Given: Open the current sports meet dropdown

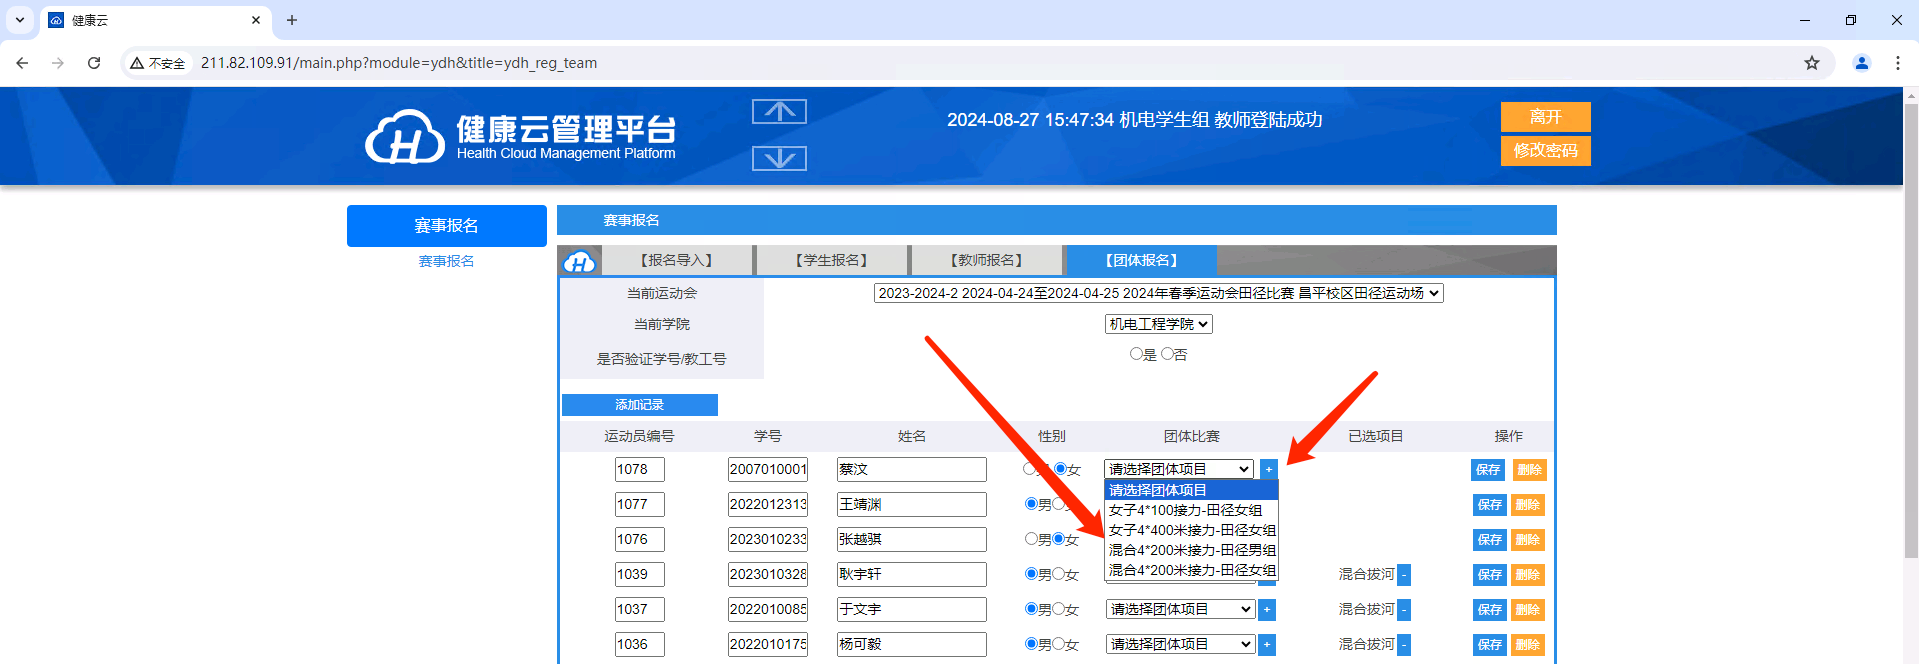Looking at the screenshot, I should point(1158,293).
